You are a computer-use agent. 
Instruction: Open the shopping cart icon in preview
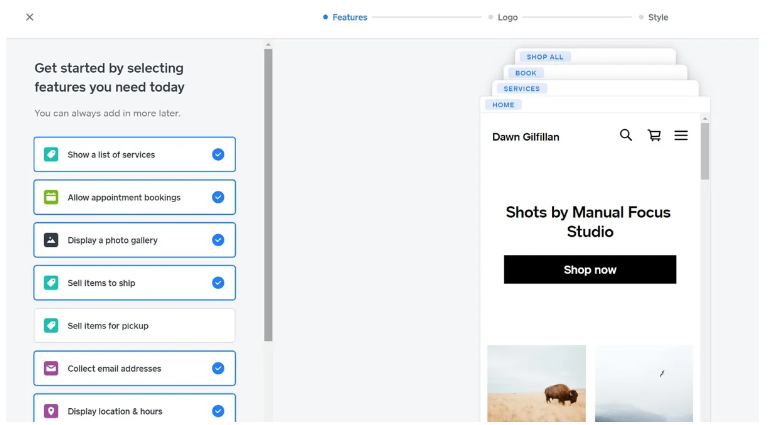pyautogui.click(x=654, y=135)
